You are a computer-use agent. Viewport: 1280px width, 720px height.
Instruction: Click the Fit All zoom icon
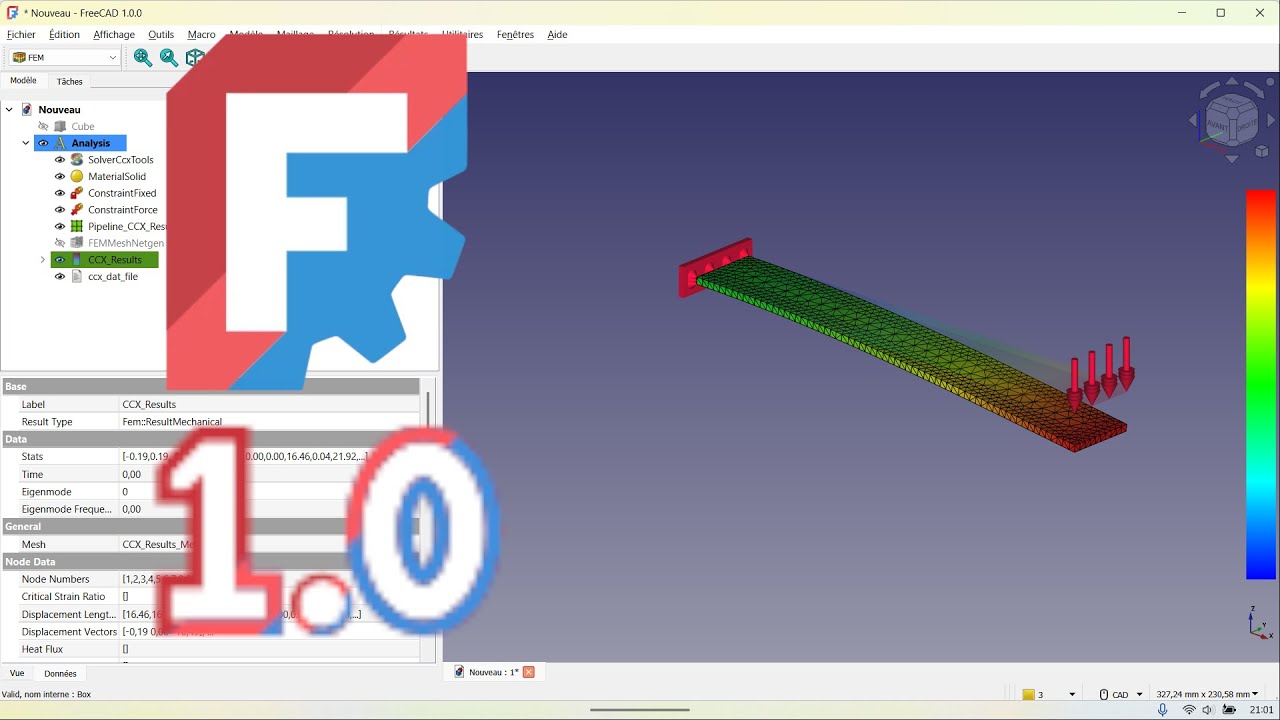[143, 58]
